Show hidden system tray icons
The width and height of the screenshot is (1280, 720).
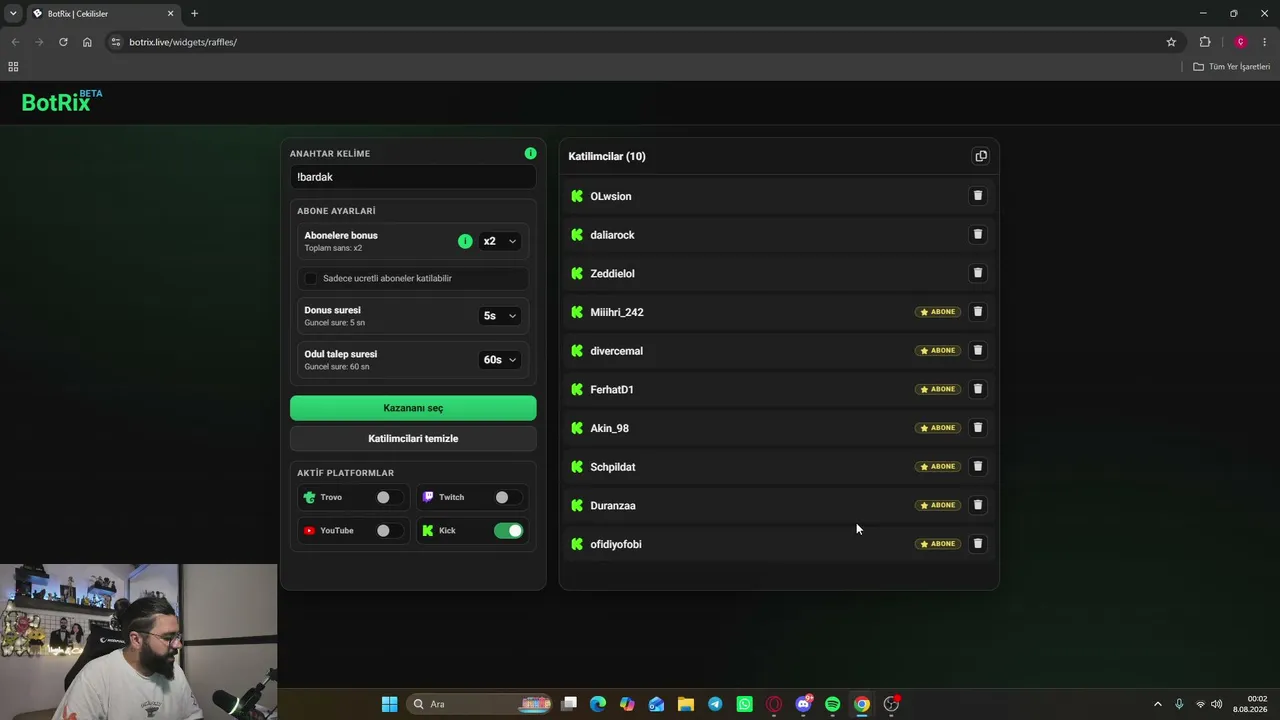tap(1158, 704)
